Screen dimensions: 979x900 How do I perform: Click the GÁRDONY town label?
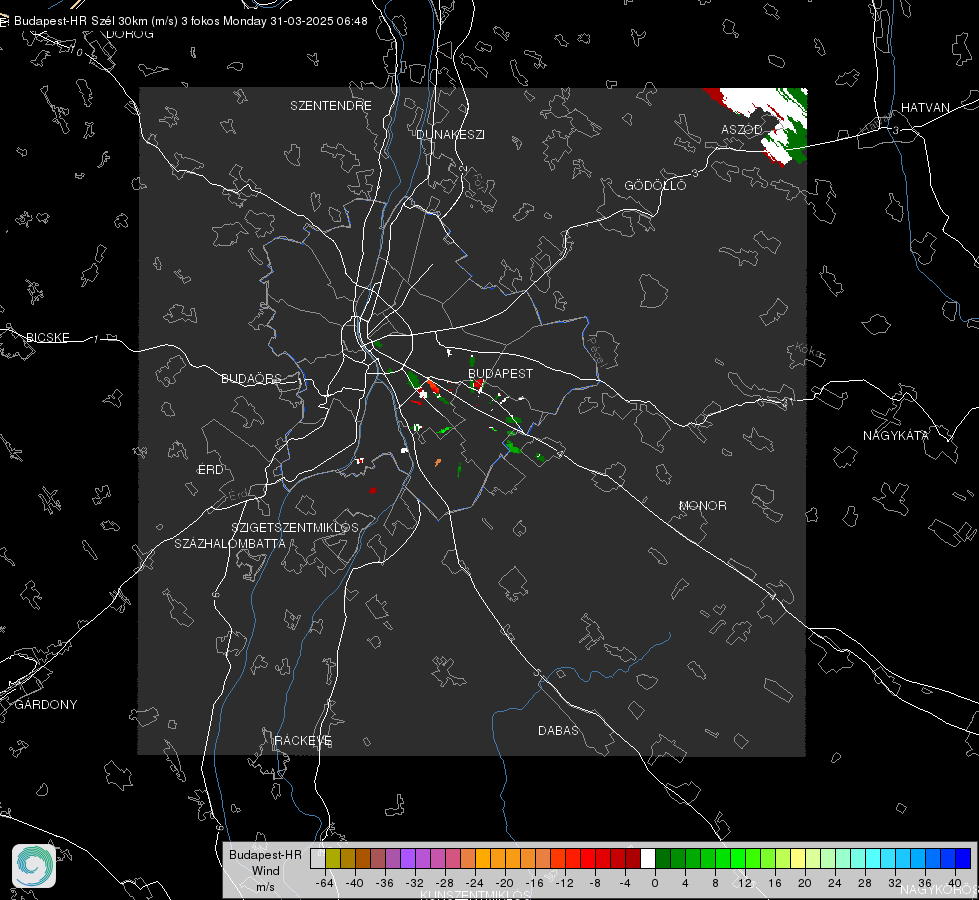[46, 705]
